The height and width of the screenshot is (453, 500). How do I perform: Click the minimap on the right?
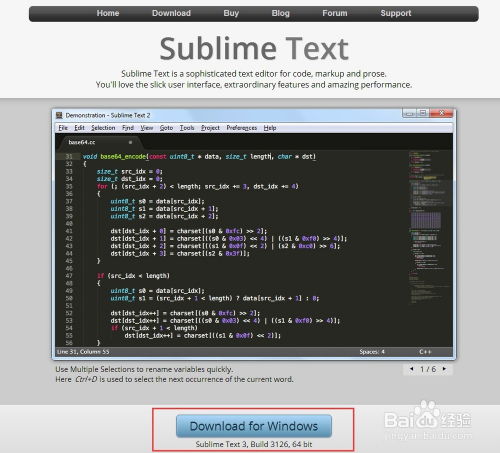[430, 227]
